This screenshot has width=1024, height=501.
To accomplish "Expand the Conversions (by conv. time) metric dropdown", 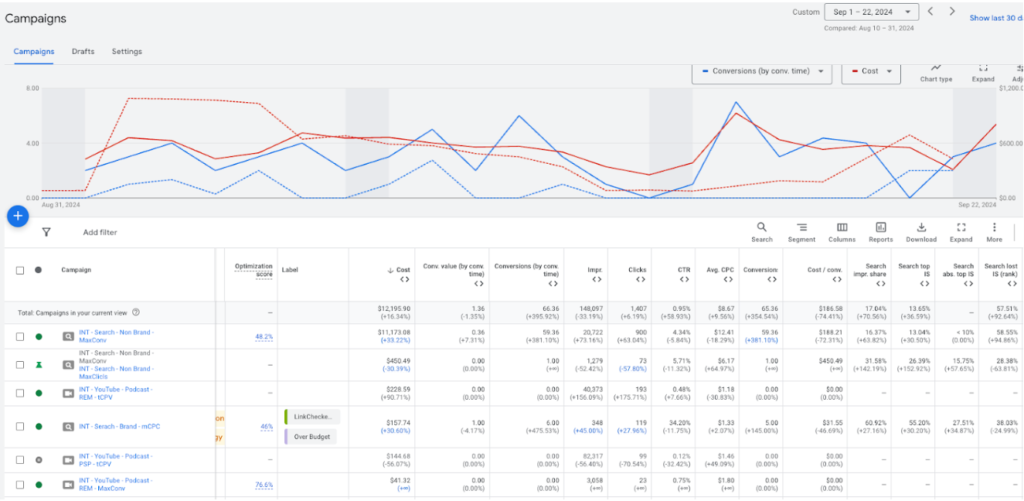I will click(x=762, y=72).
